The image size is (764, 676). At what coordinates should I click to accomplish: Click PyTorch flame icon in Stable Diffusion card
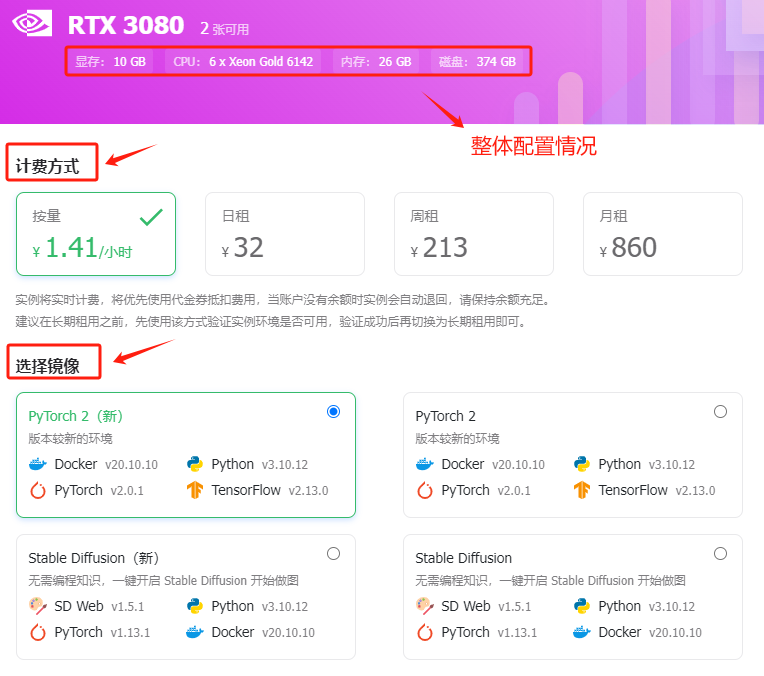point(425,632)
